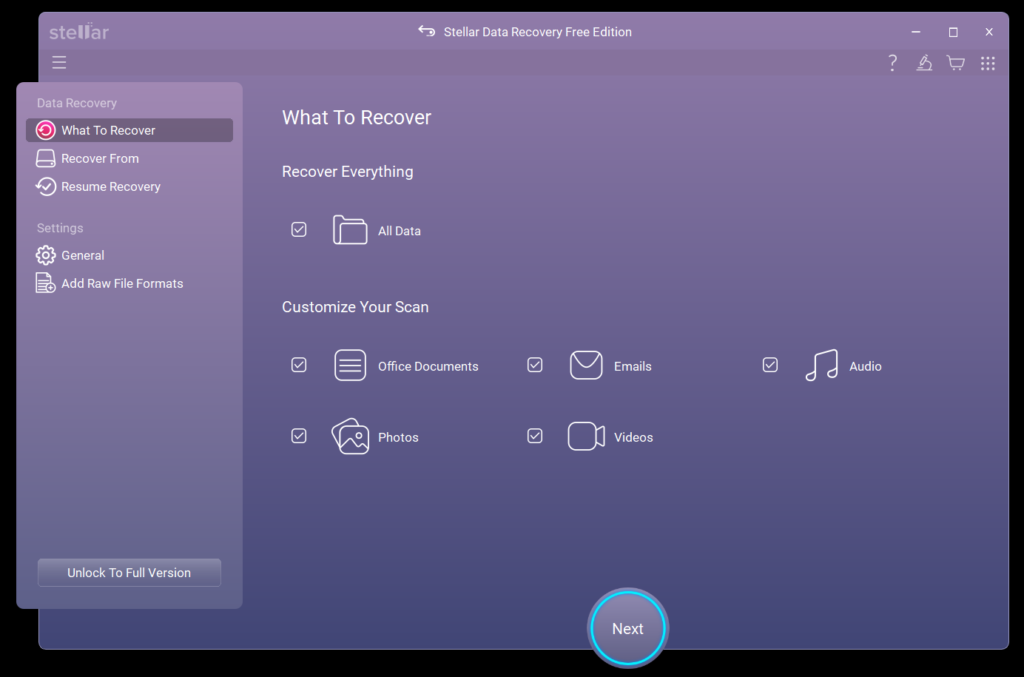Screen dimensions: 1024x677
Task: Disable the Audio checkbox
Action: (x=770, y=365)
